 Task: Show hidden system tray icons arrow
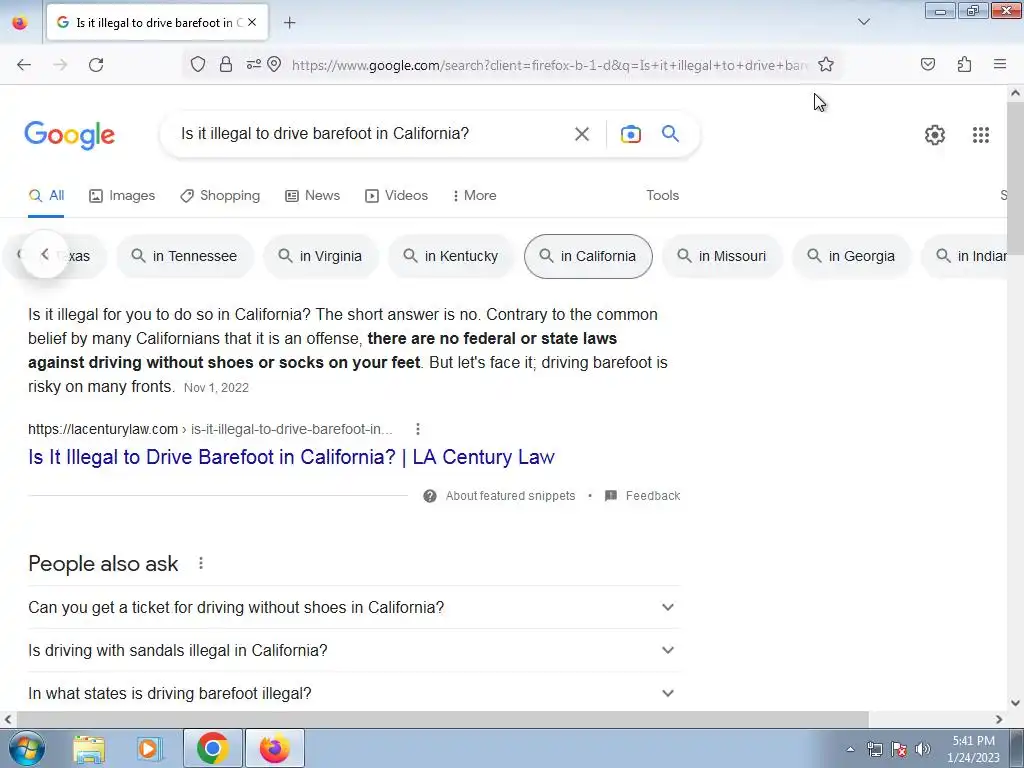pyautogui.click(x=850, y=749)
